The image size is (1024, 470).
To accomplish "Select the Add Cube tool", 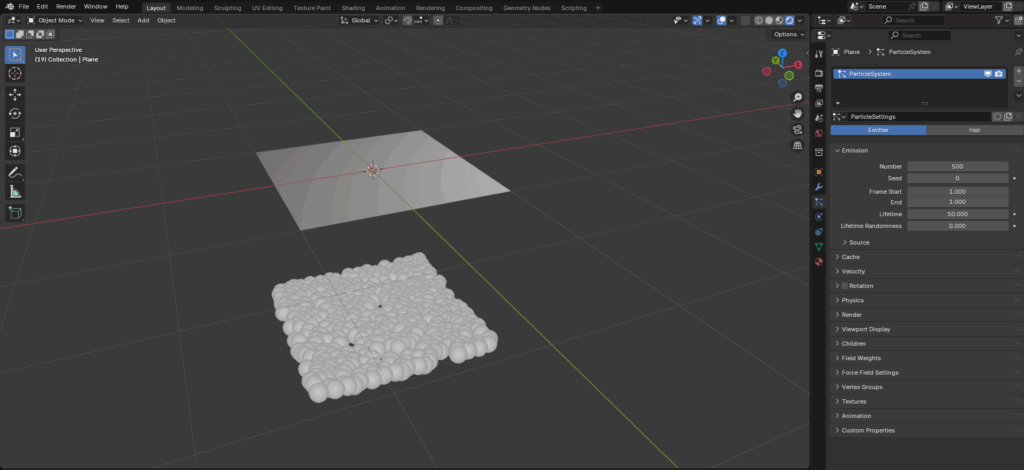I will coord(15,213).
